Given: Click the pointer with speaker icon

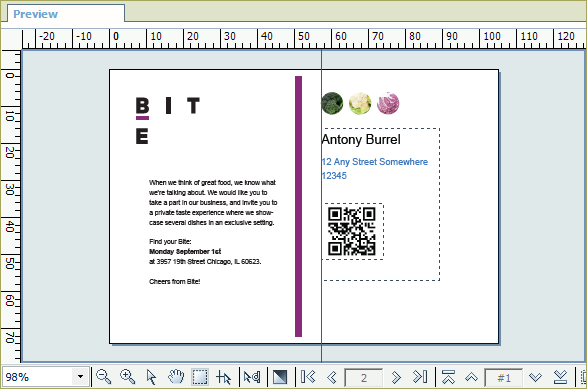Looking at the screenshot, I should [252, 377].
